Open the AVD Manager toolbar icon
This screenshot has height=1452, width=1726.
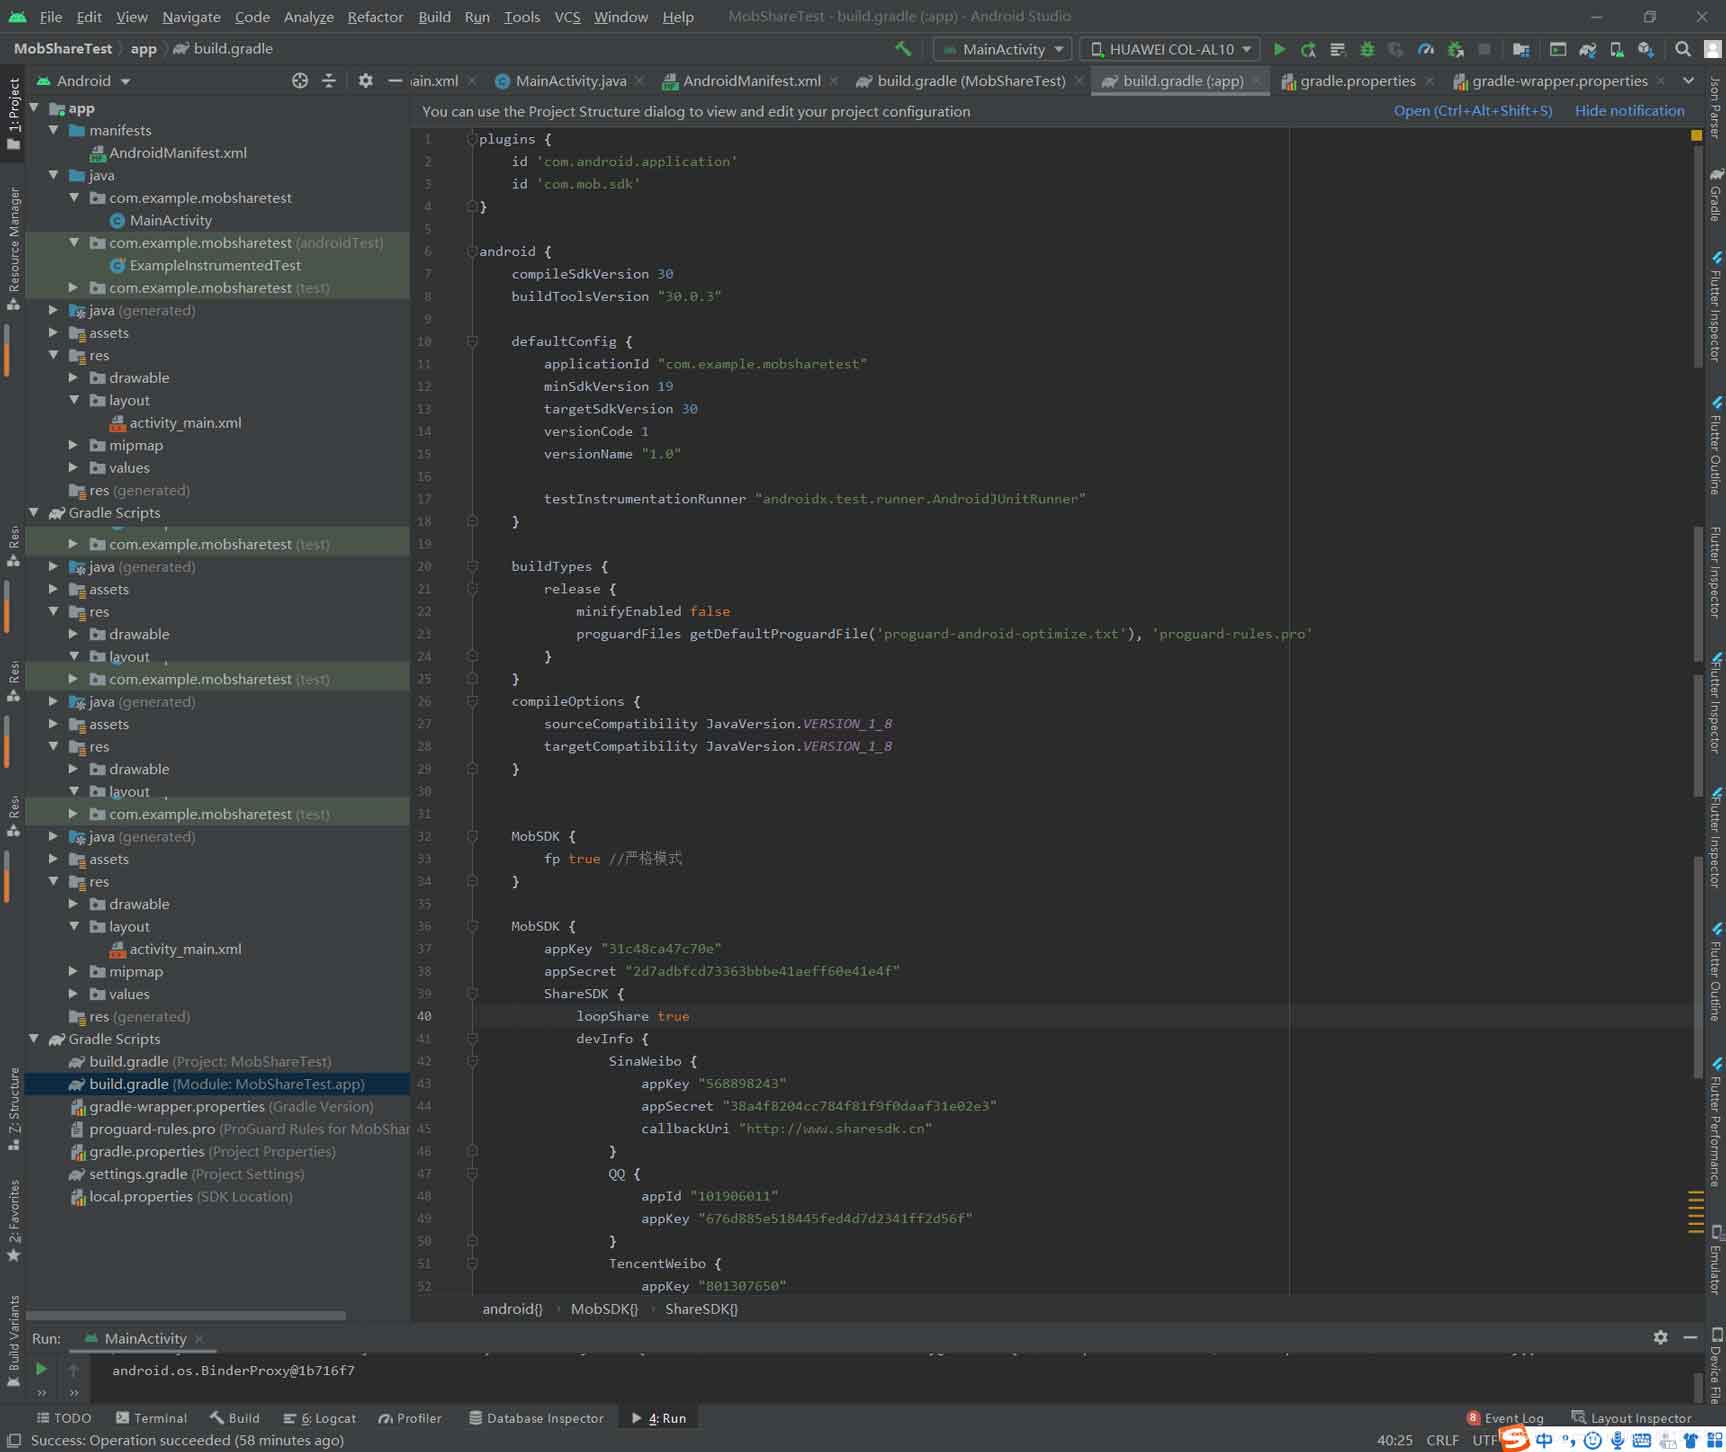point(1616,49)
